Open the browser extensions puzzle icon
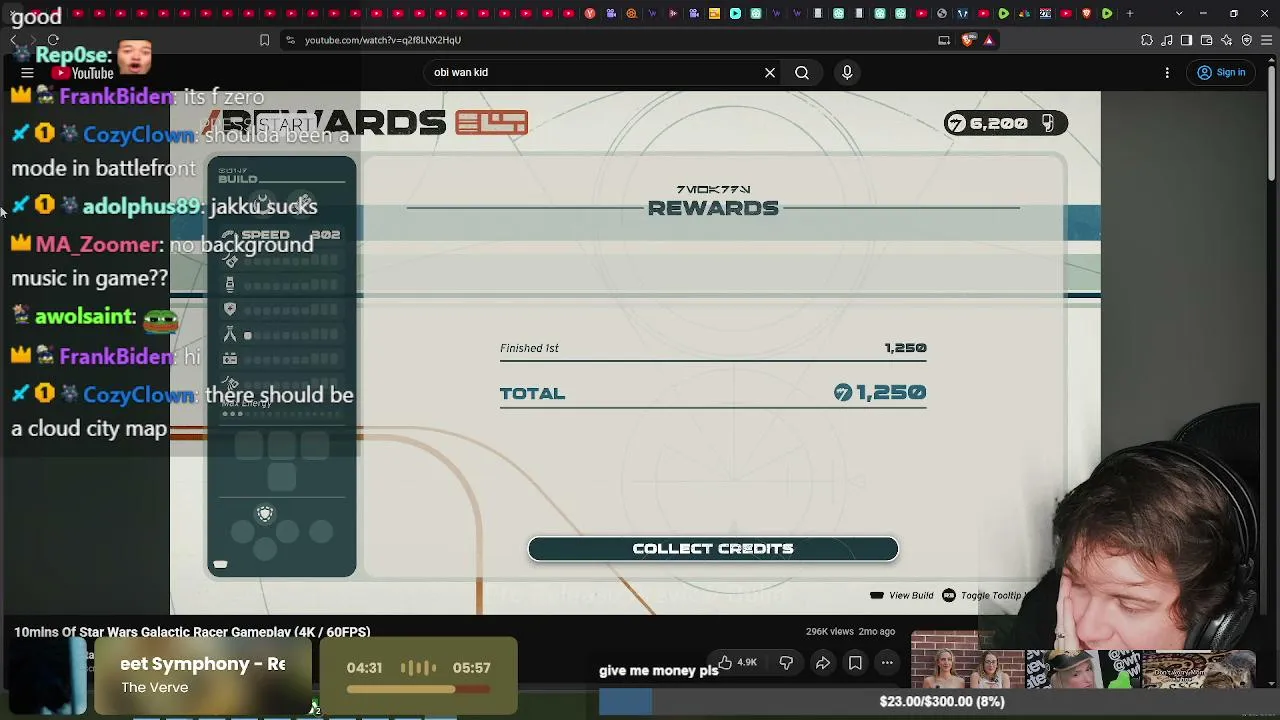This screenshot has height=720, width=1280. 1146,40
